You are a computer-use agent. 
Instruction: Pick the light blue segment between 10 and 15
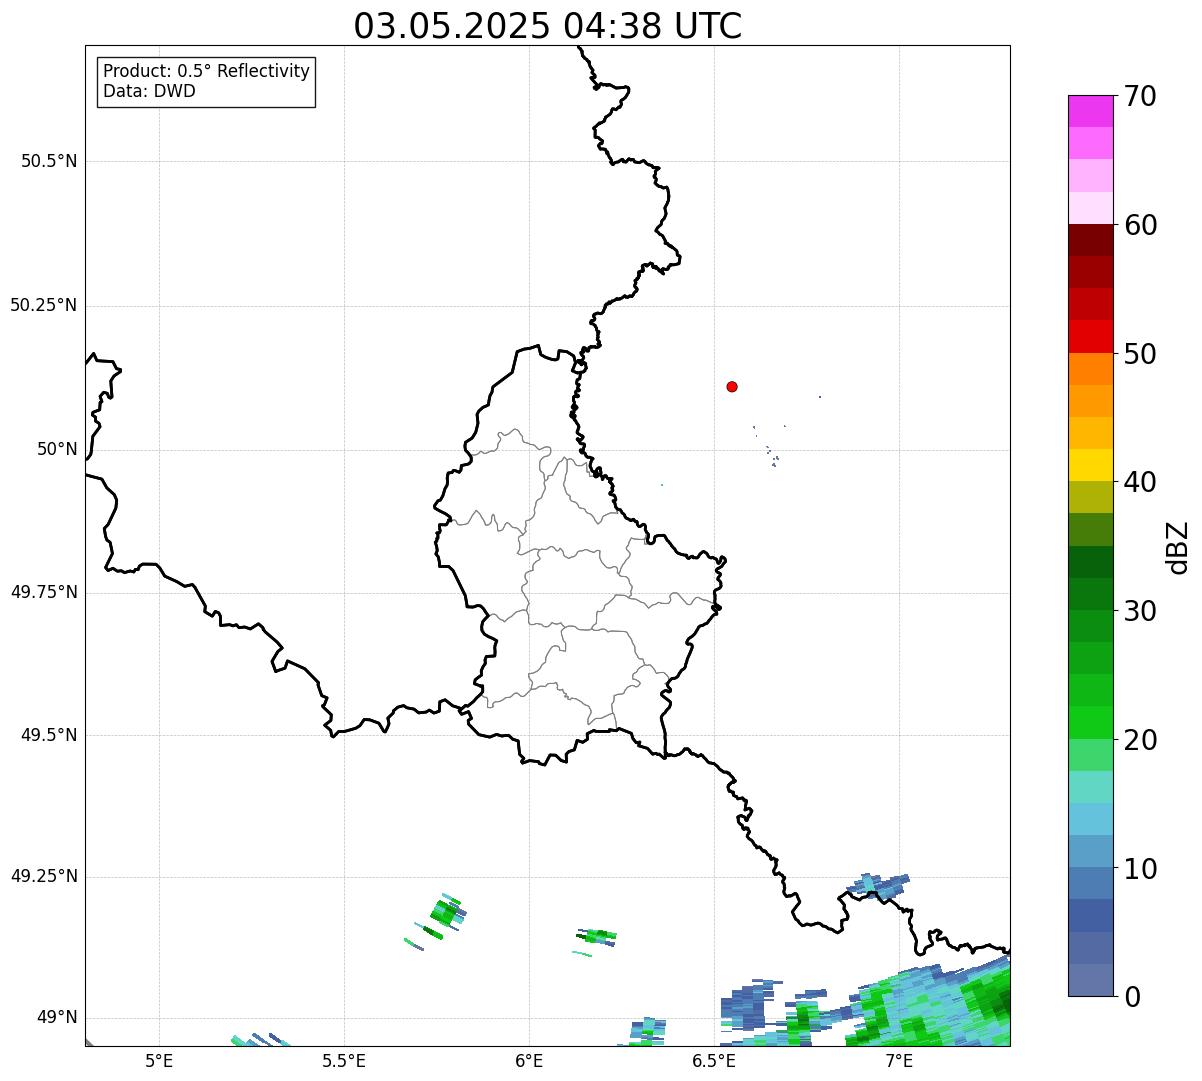(x=1090, y=819)
